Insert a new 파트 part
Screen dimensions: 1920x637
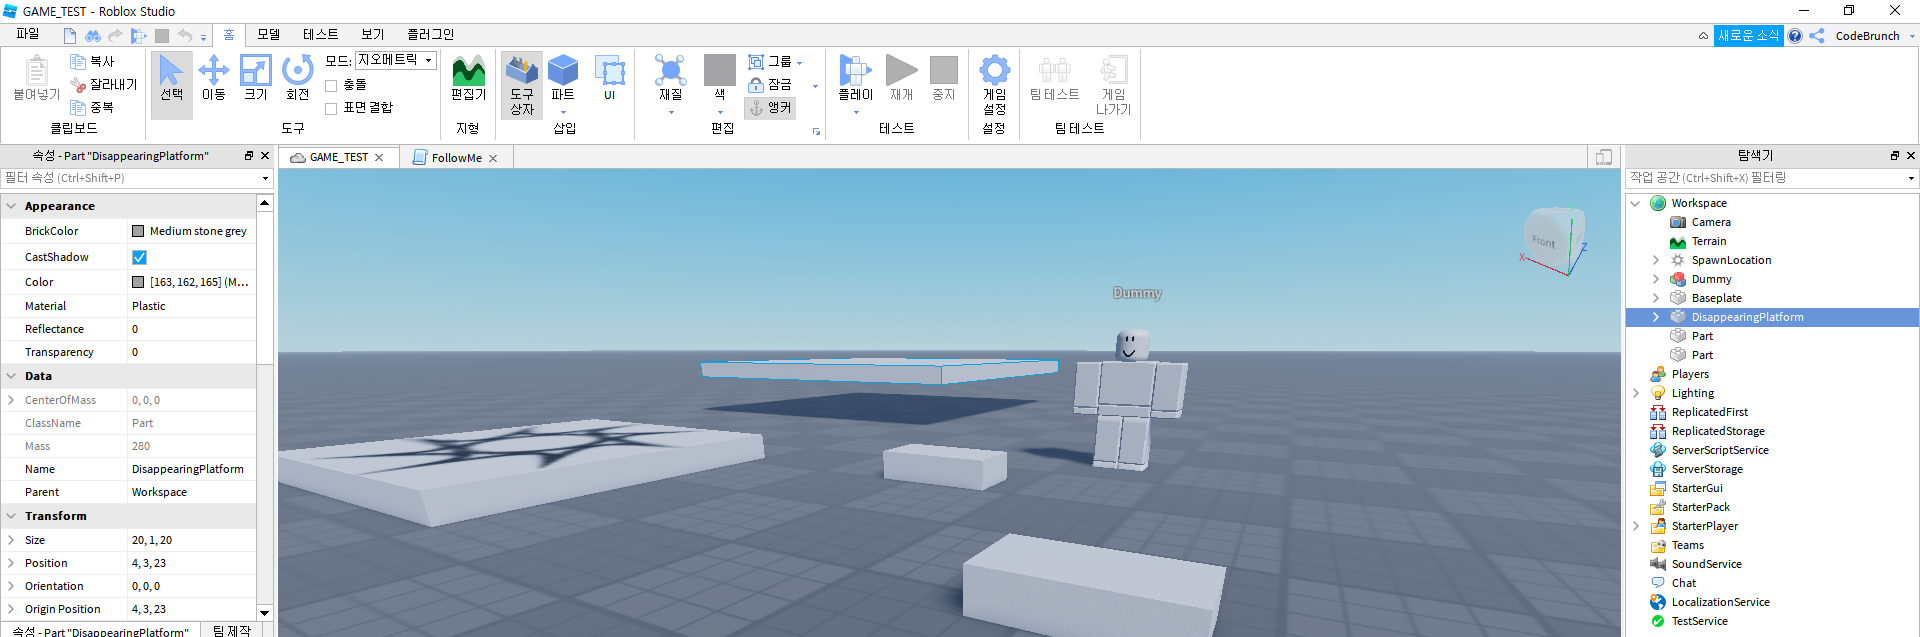(563, 80)
